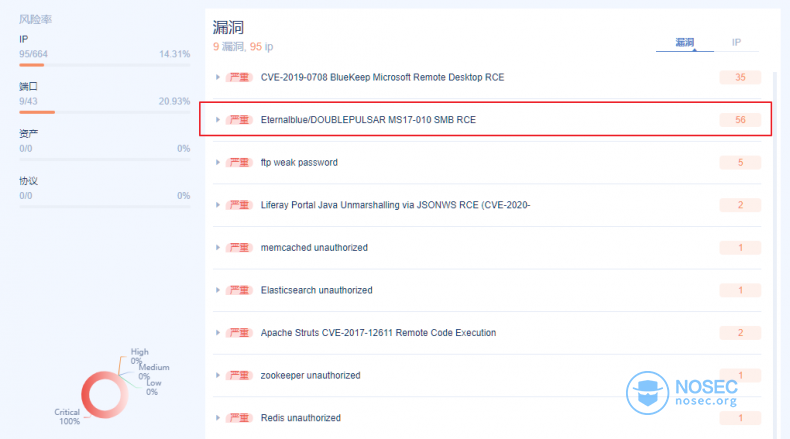Screen dimensions: 790x439
Task: Click severity tag icon beside Liferay Portal
Action: 238,205
